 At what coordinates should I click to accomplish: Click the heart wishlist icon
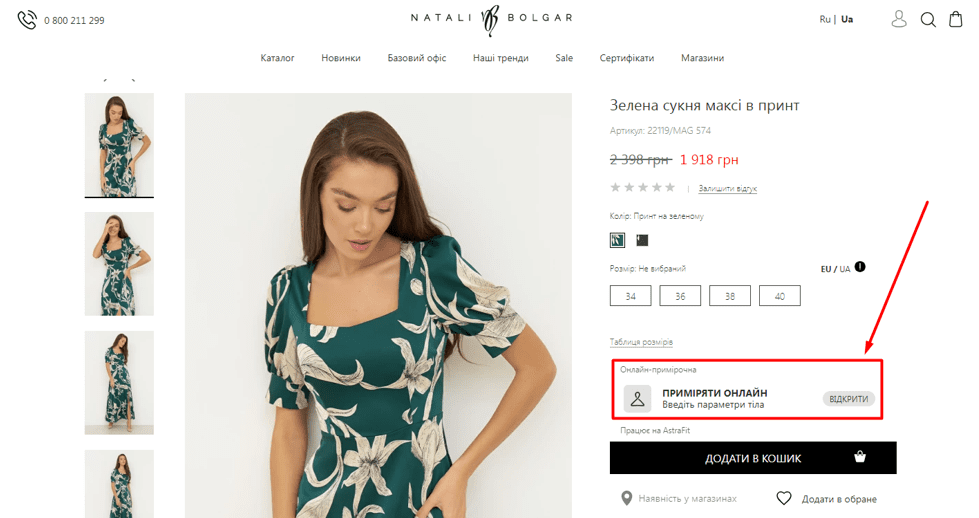[784, 498]
